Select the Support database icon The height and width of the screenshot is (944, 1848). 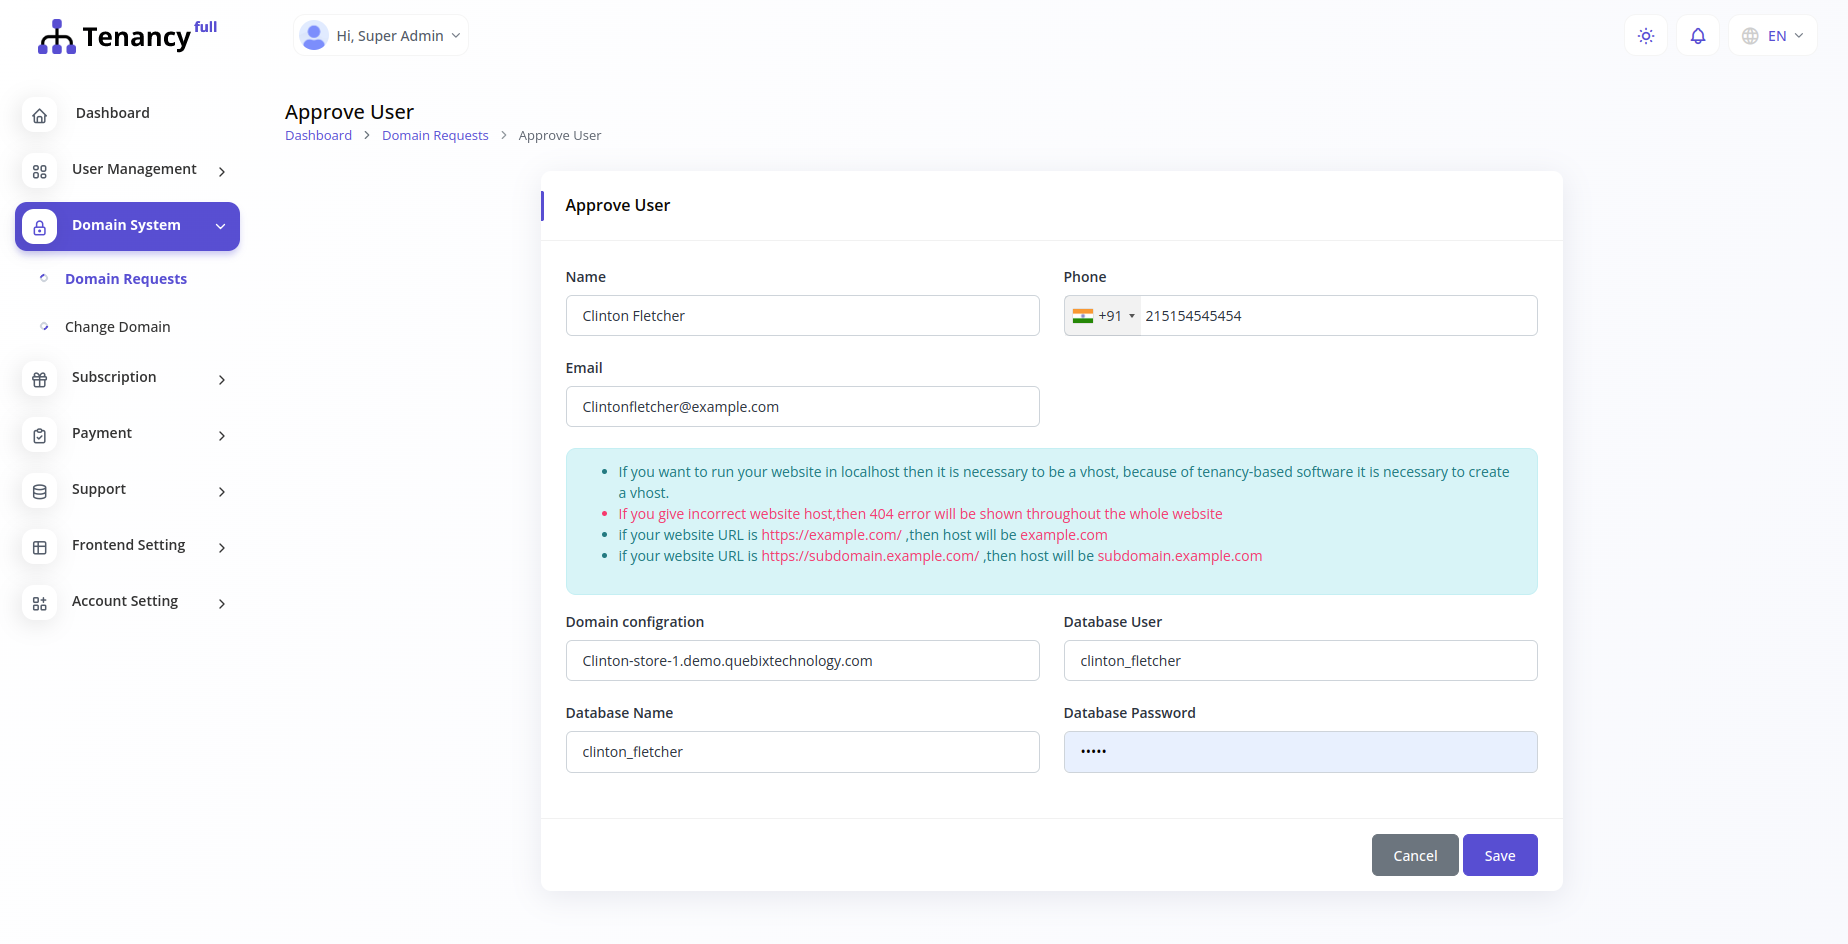(39, 491)
